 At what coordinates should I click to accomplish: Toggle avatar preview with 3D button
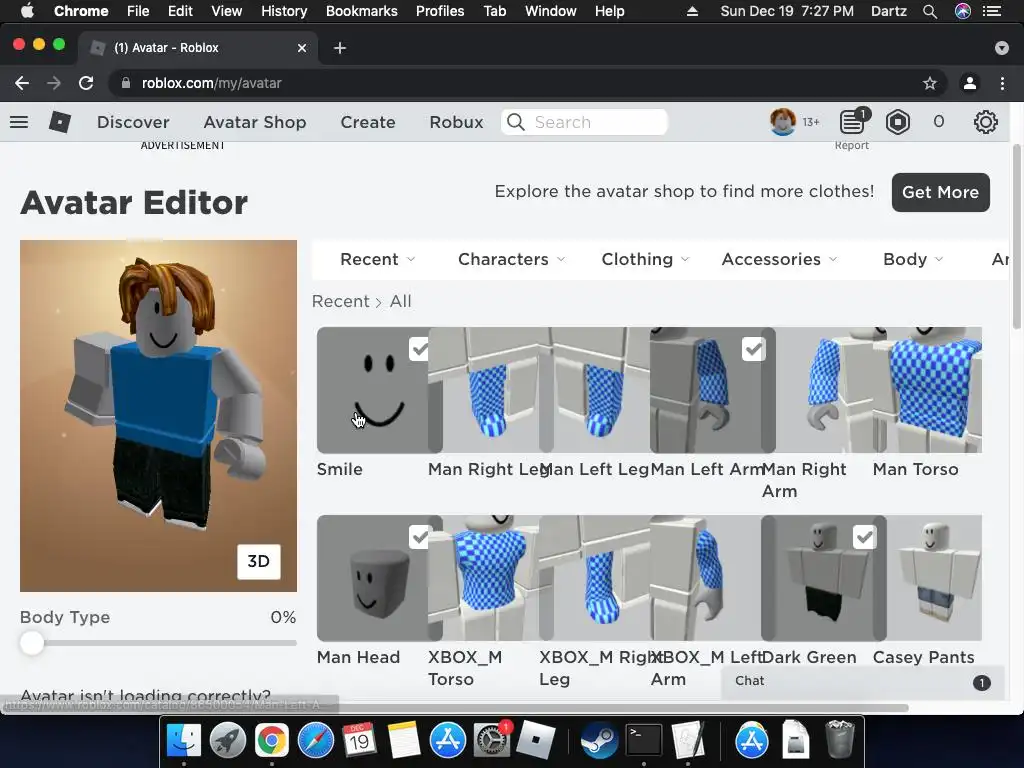(x=259, y=562)
